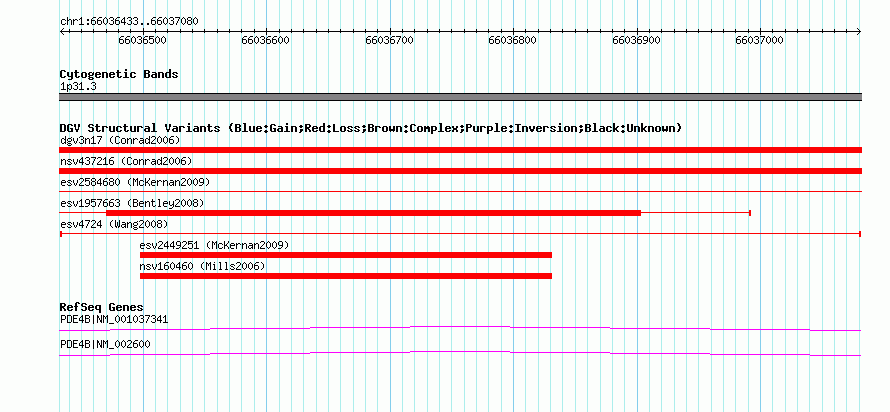Click the chr1:66036433..66037080 region label
The image size is (890, 412).
(x=129, y=21)
